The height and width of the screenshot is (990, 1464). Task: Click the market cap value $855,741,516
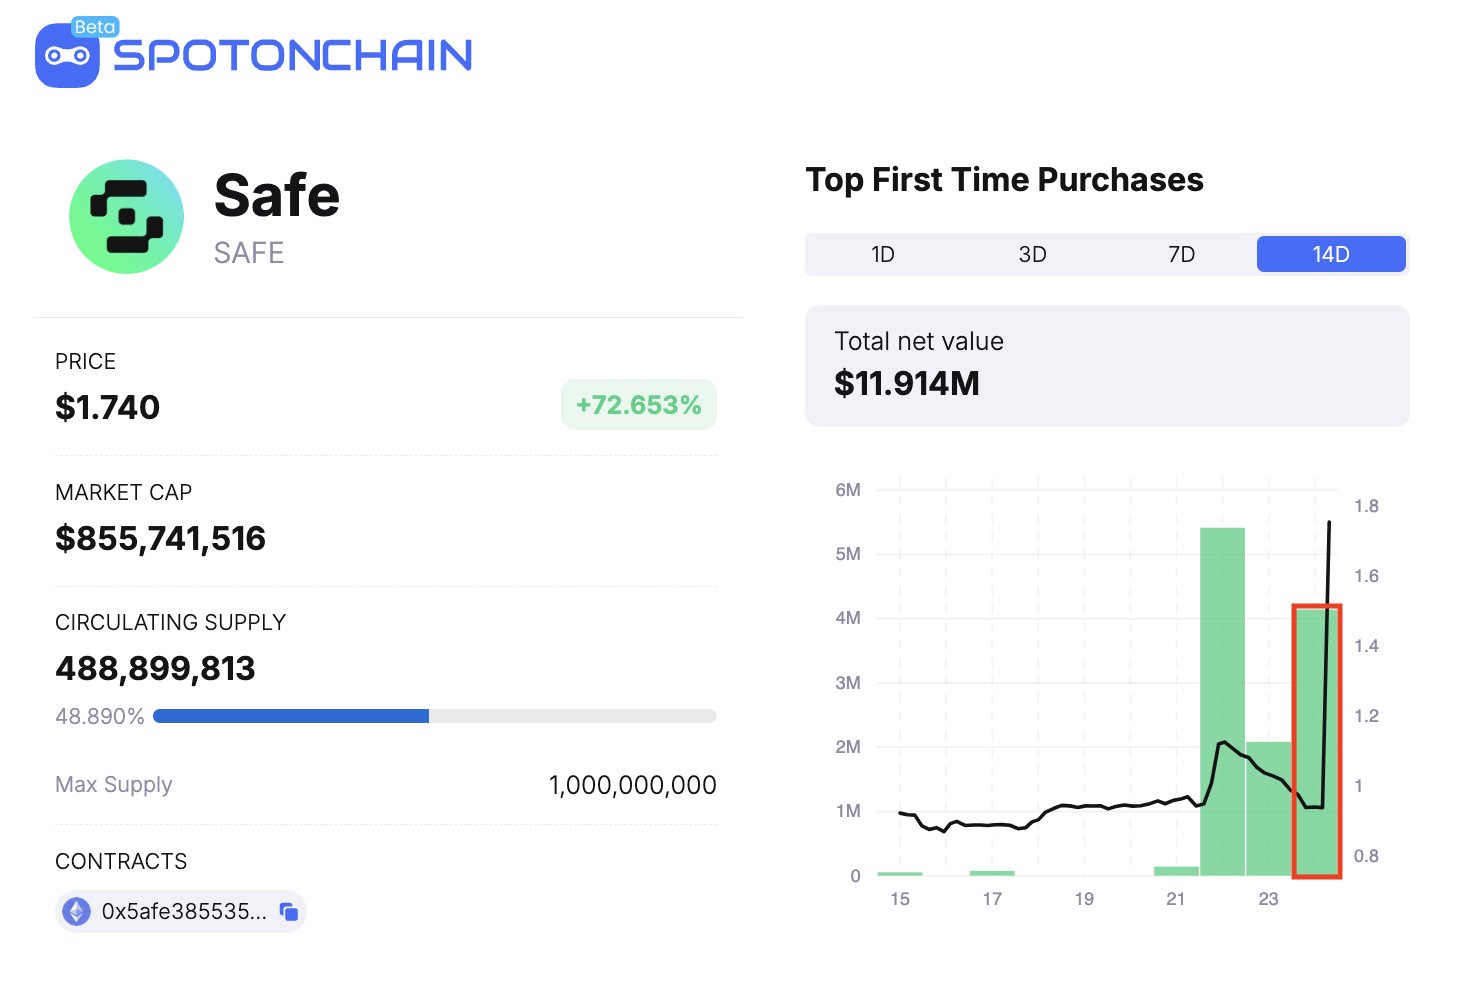click(x=160, y=538)
